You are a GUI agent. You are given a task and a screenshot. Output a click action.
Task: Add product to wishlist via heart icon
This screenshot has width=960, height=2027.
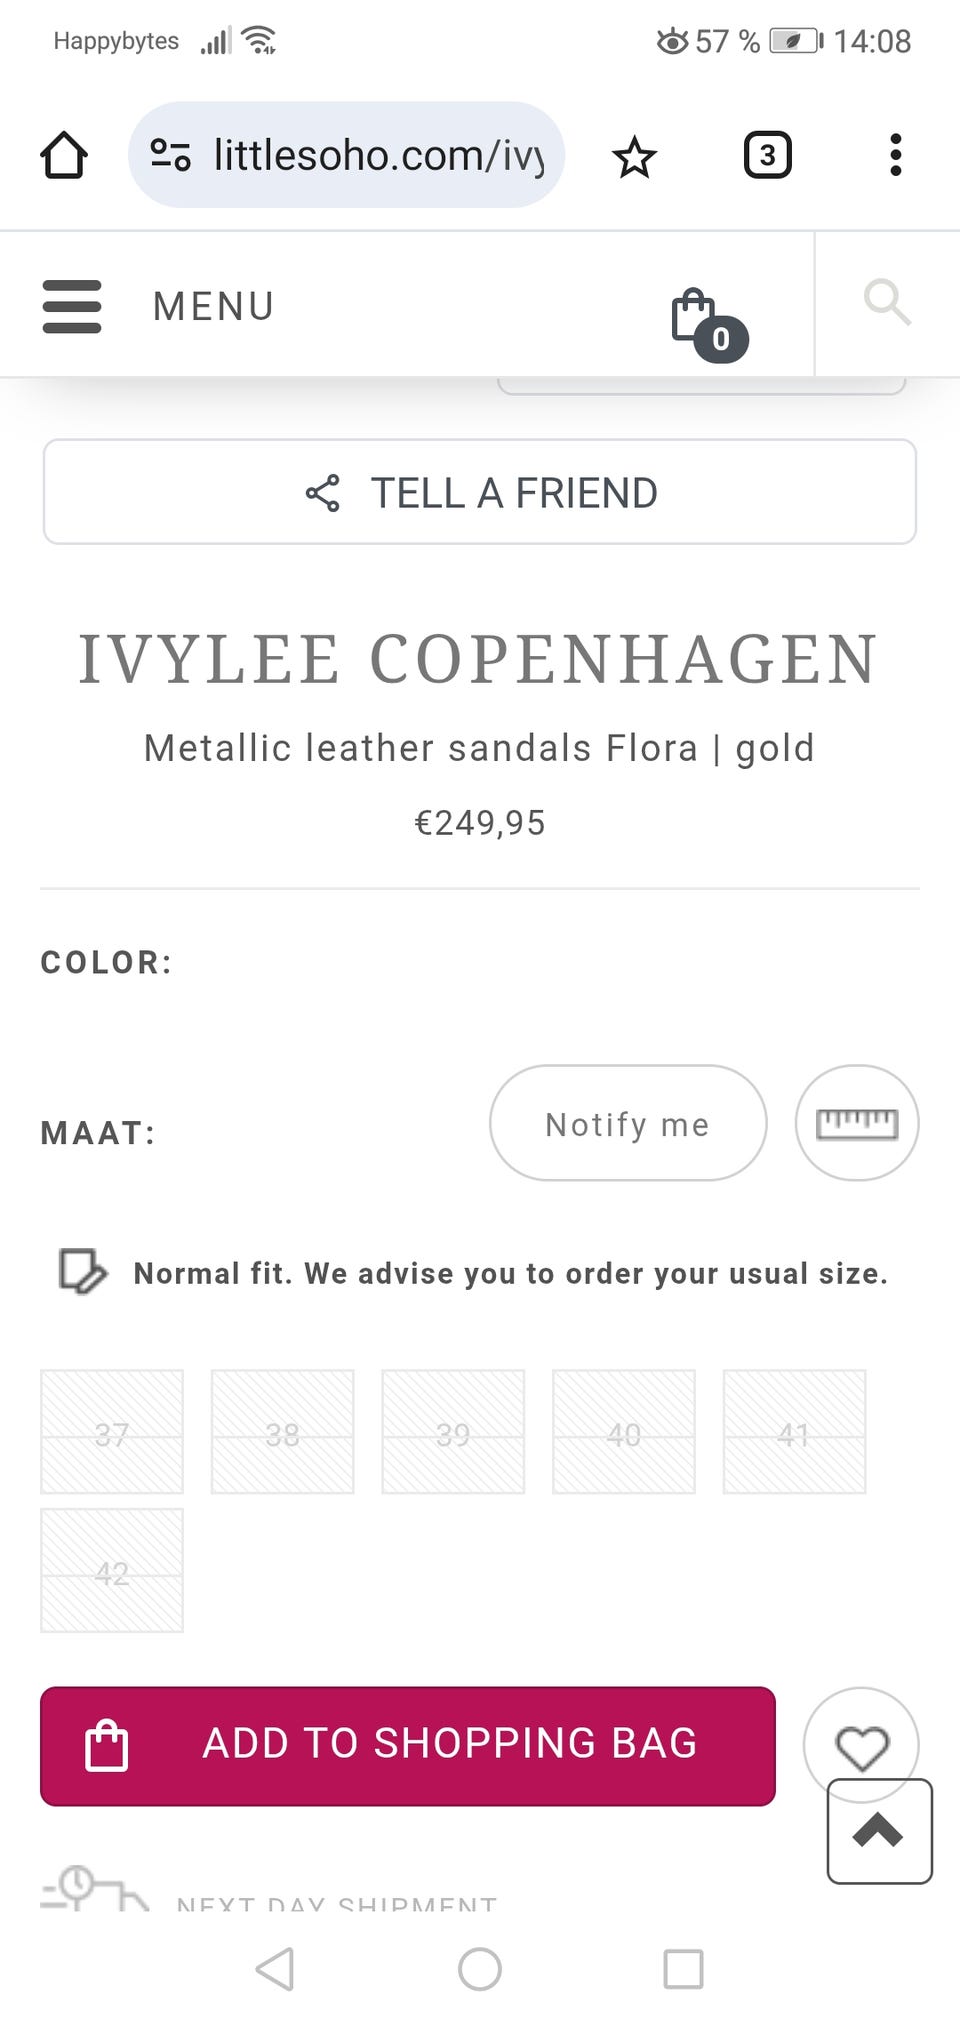[861, 1746]
